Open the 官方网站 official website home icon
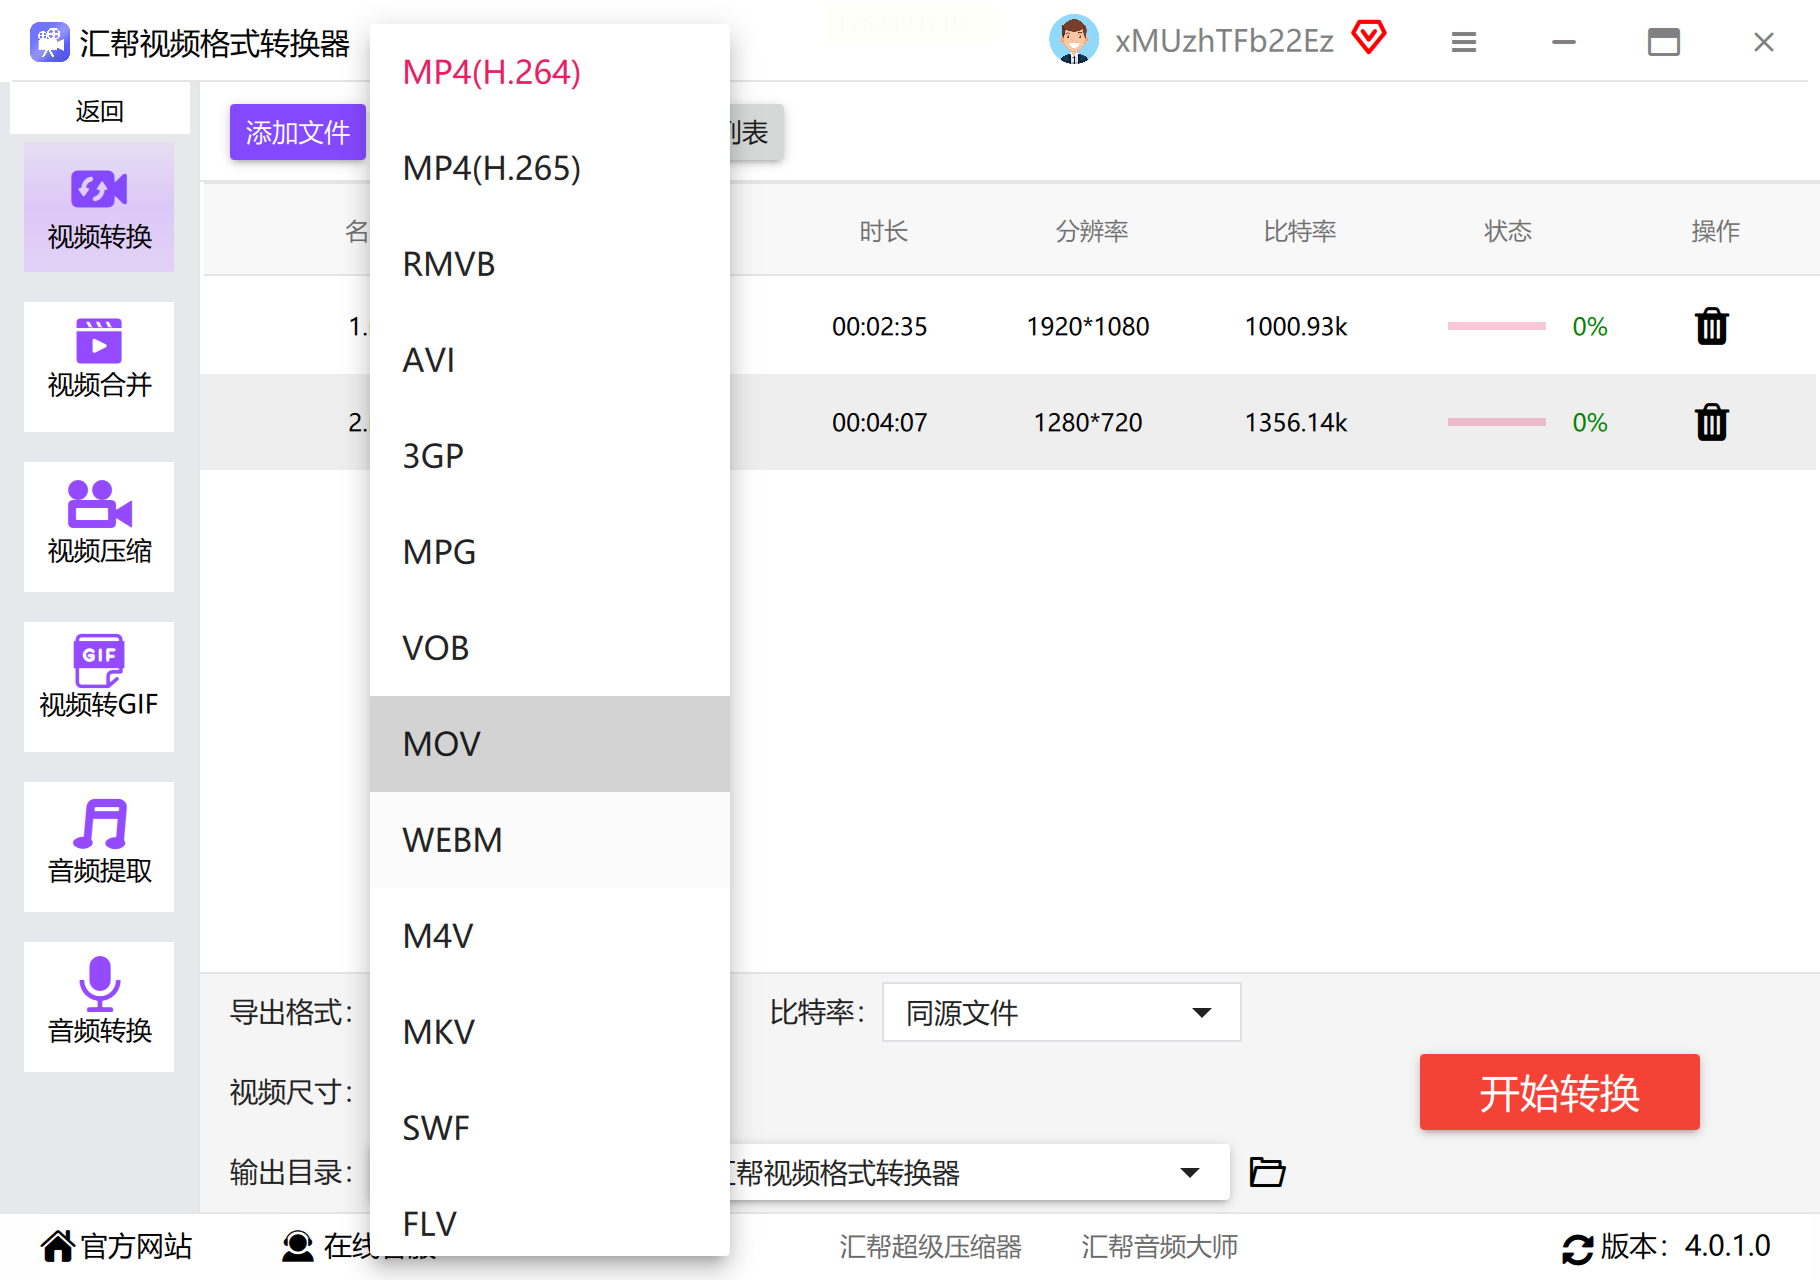Image resolution: width=1820 pixels, height=1280 pixels. tap(58, 1246)
